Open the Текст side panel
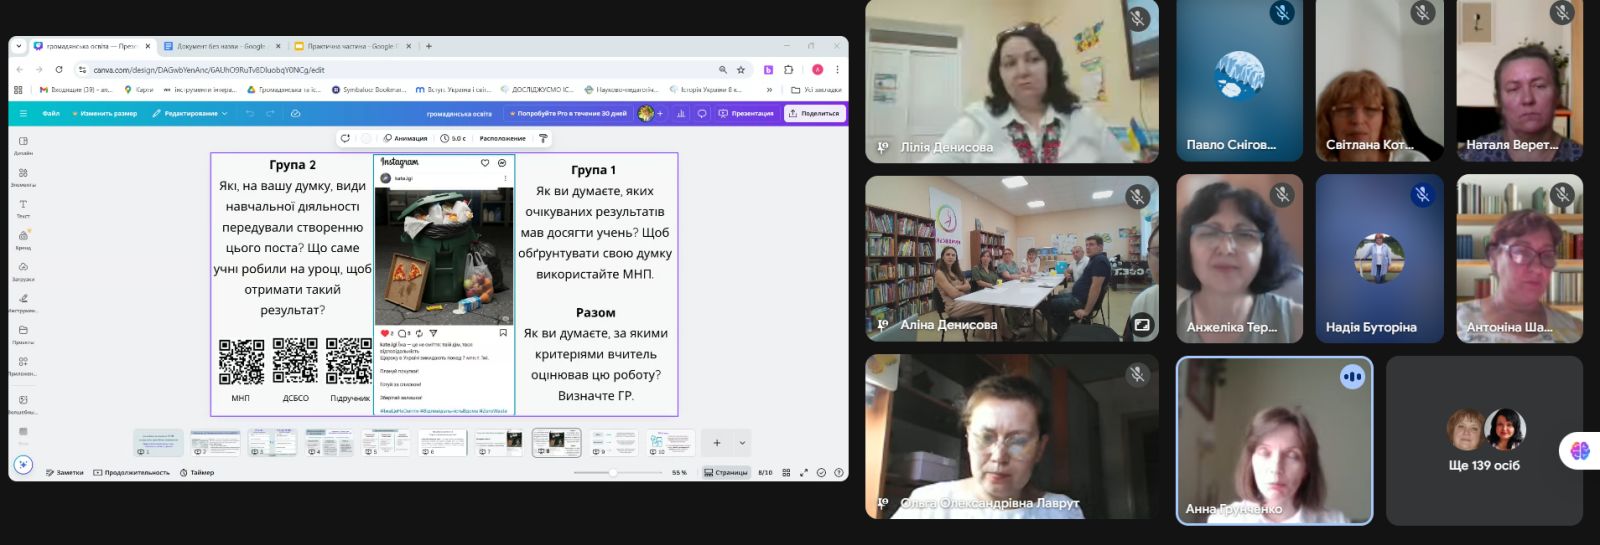 click(x=23, y=208)
